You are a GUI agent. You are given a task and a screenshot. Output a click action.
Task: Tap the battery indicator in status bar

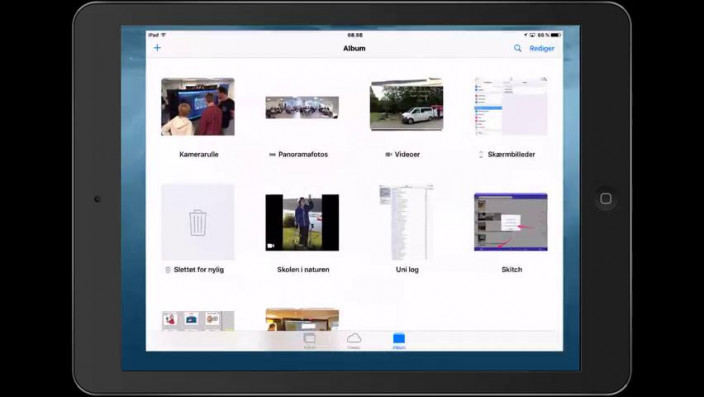point(556,35)
